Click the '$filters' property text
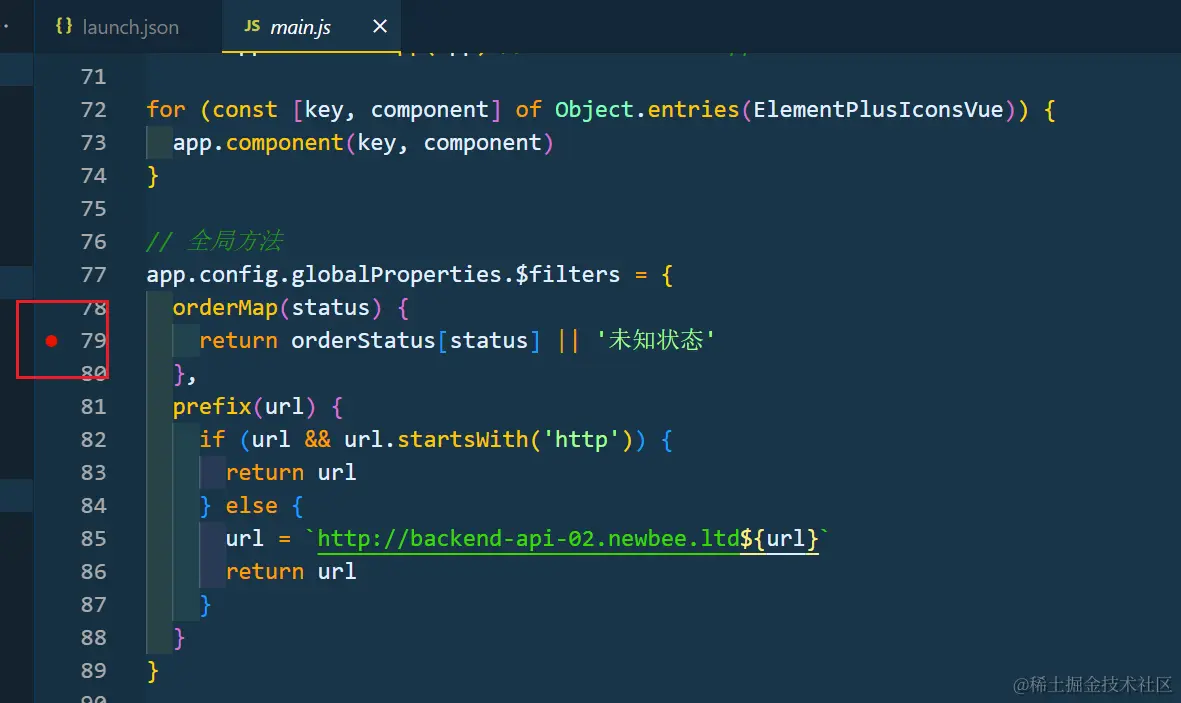1181x703 pixels. 567,275
